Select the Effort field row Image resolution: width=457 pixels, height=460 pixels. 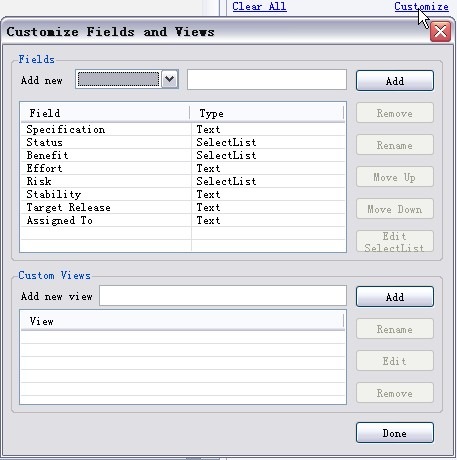click(x=183, y=168)
